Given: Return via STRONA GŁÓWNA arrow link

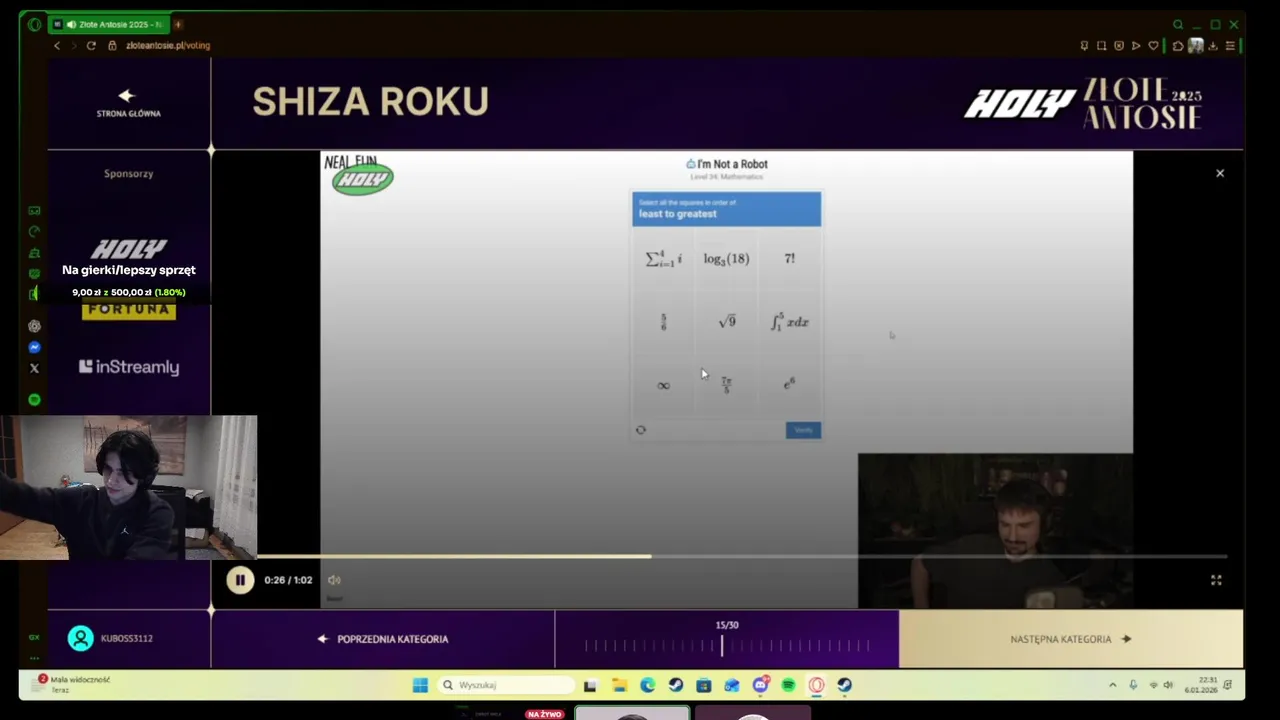Looking at the screenshot, I should coord(128,103).
